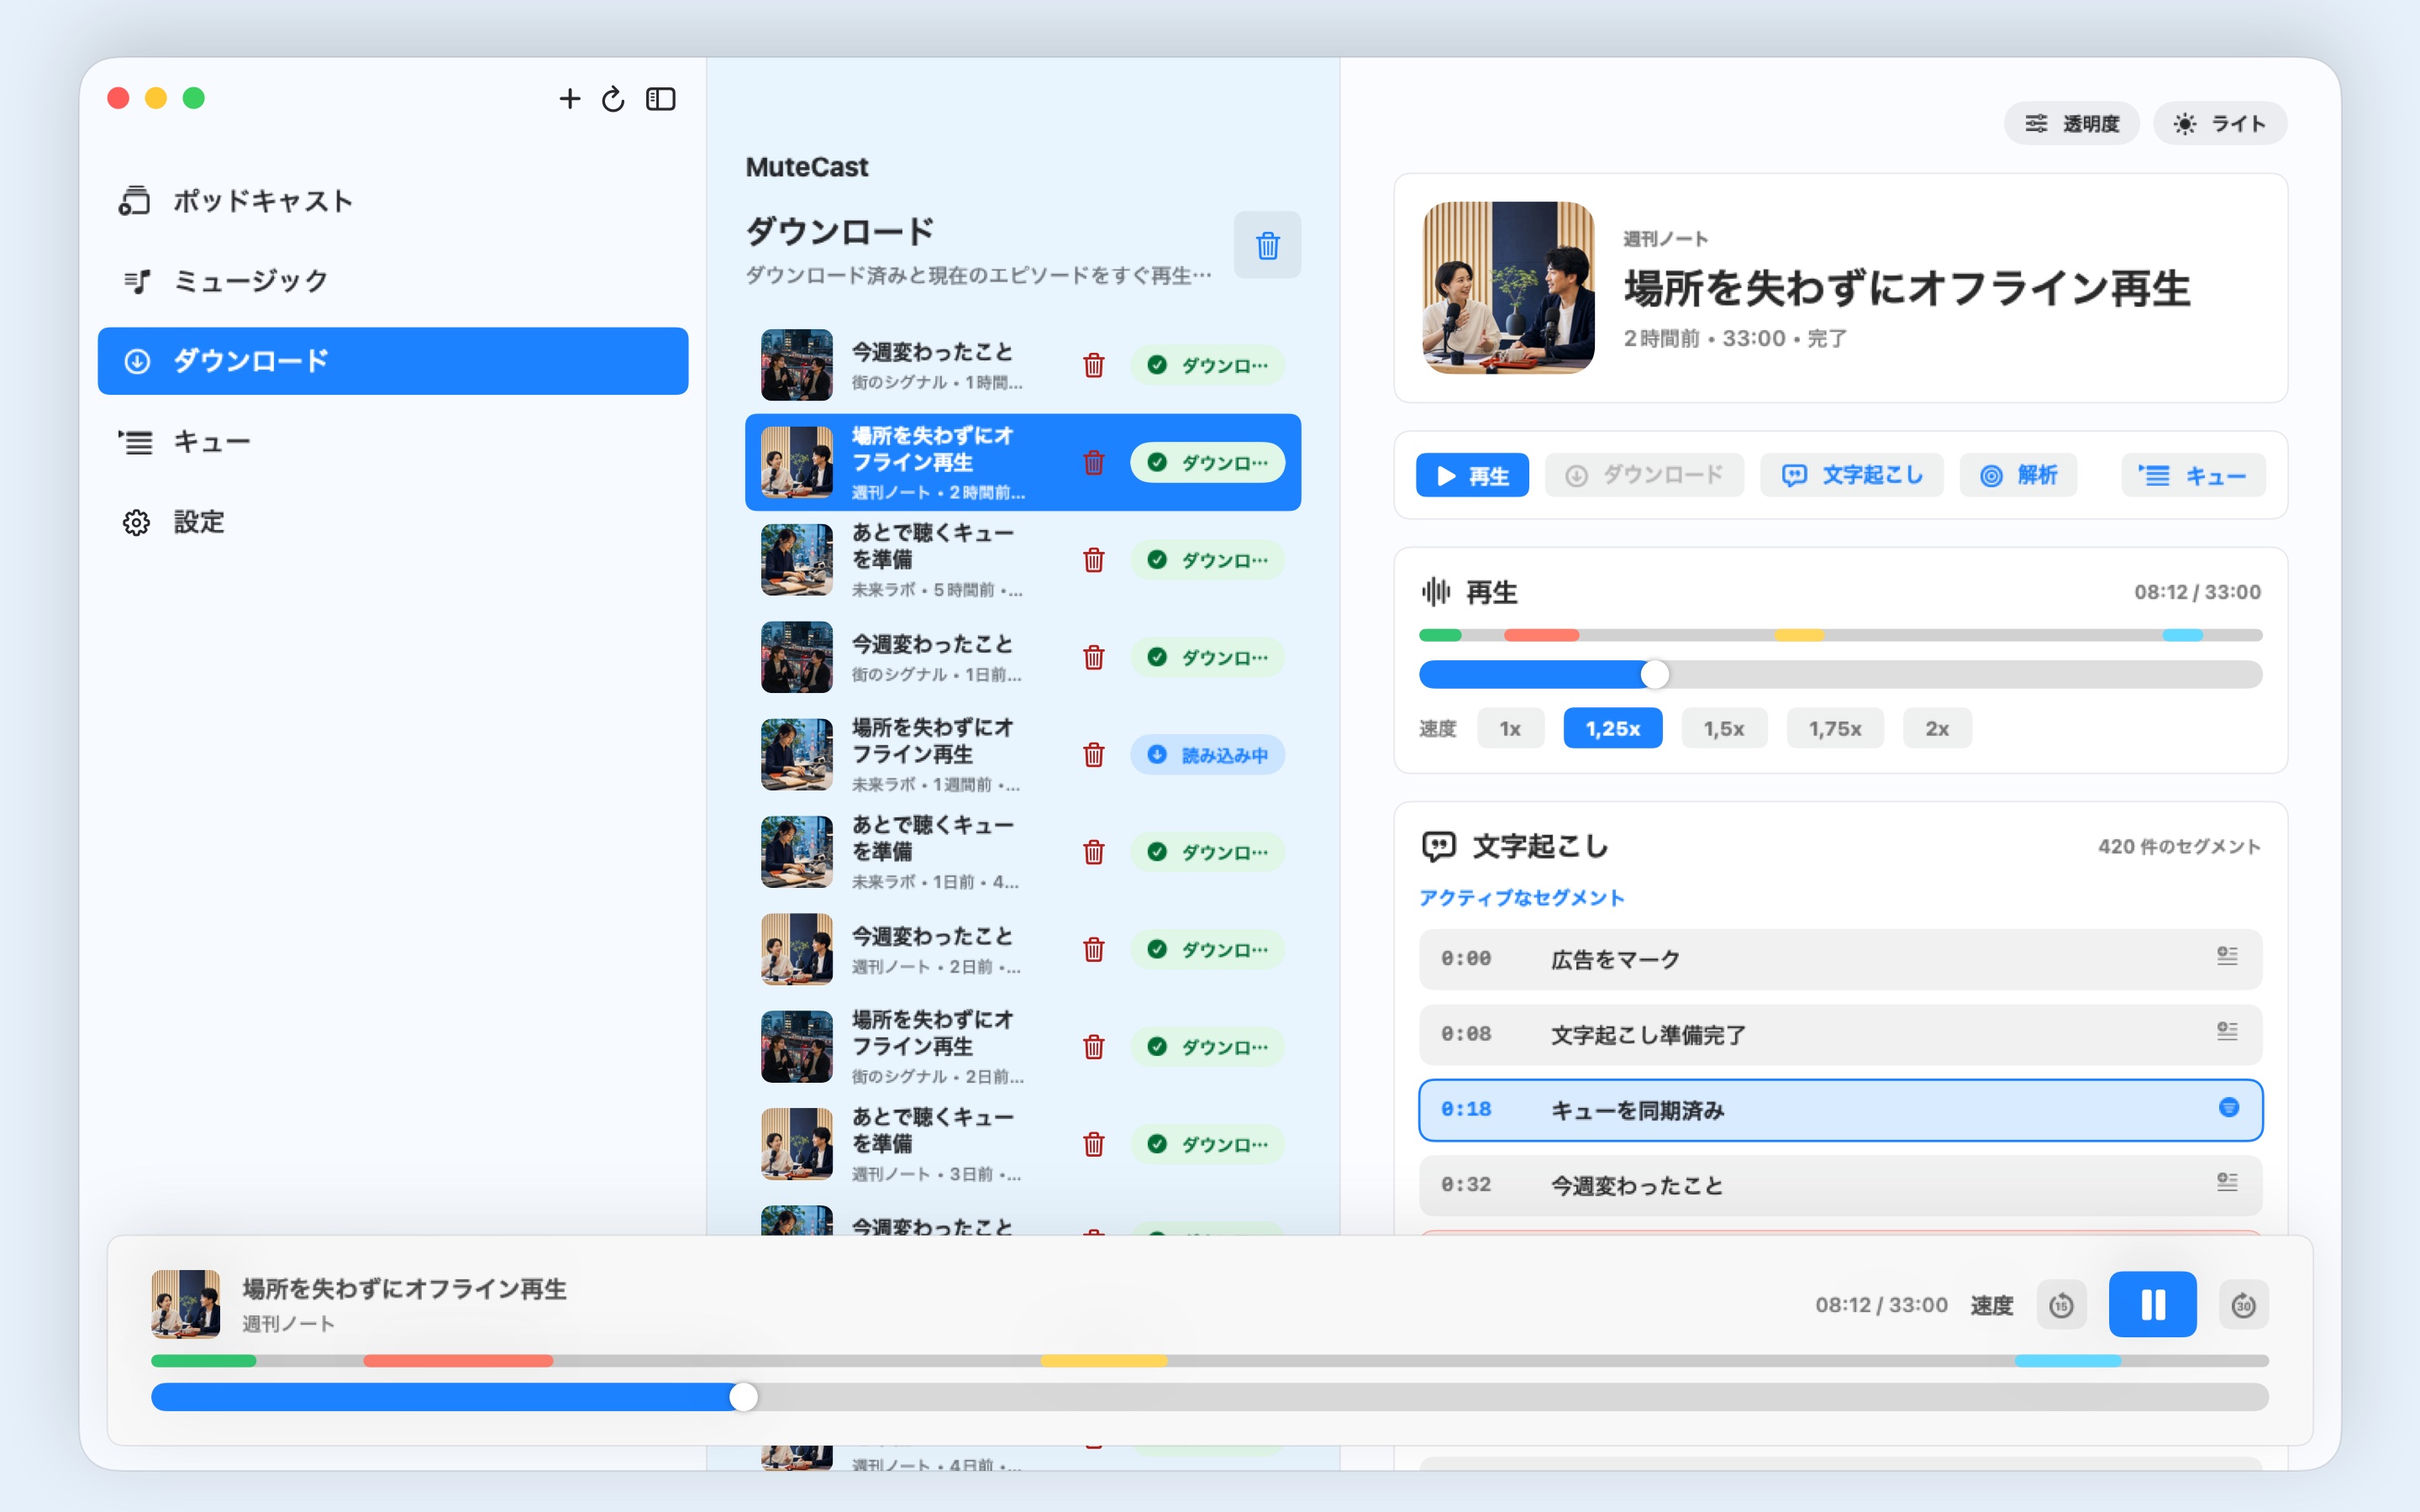Click the green segment on the 再生 card marker bar
Screen dimensions: 2420x1512
[1440, 635]
